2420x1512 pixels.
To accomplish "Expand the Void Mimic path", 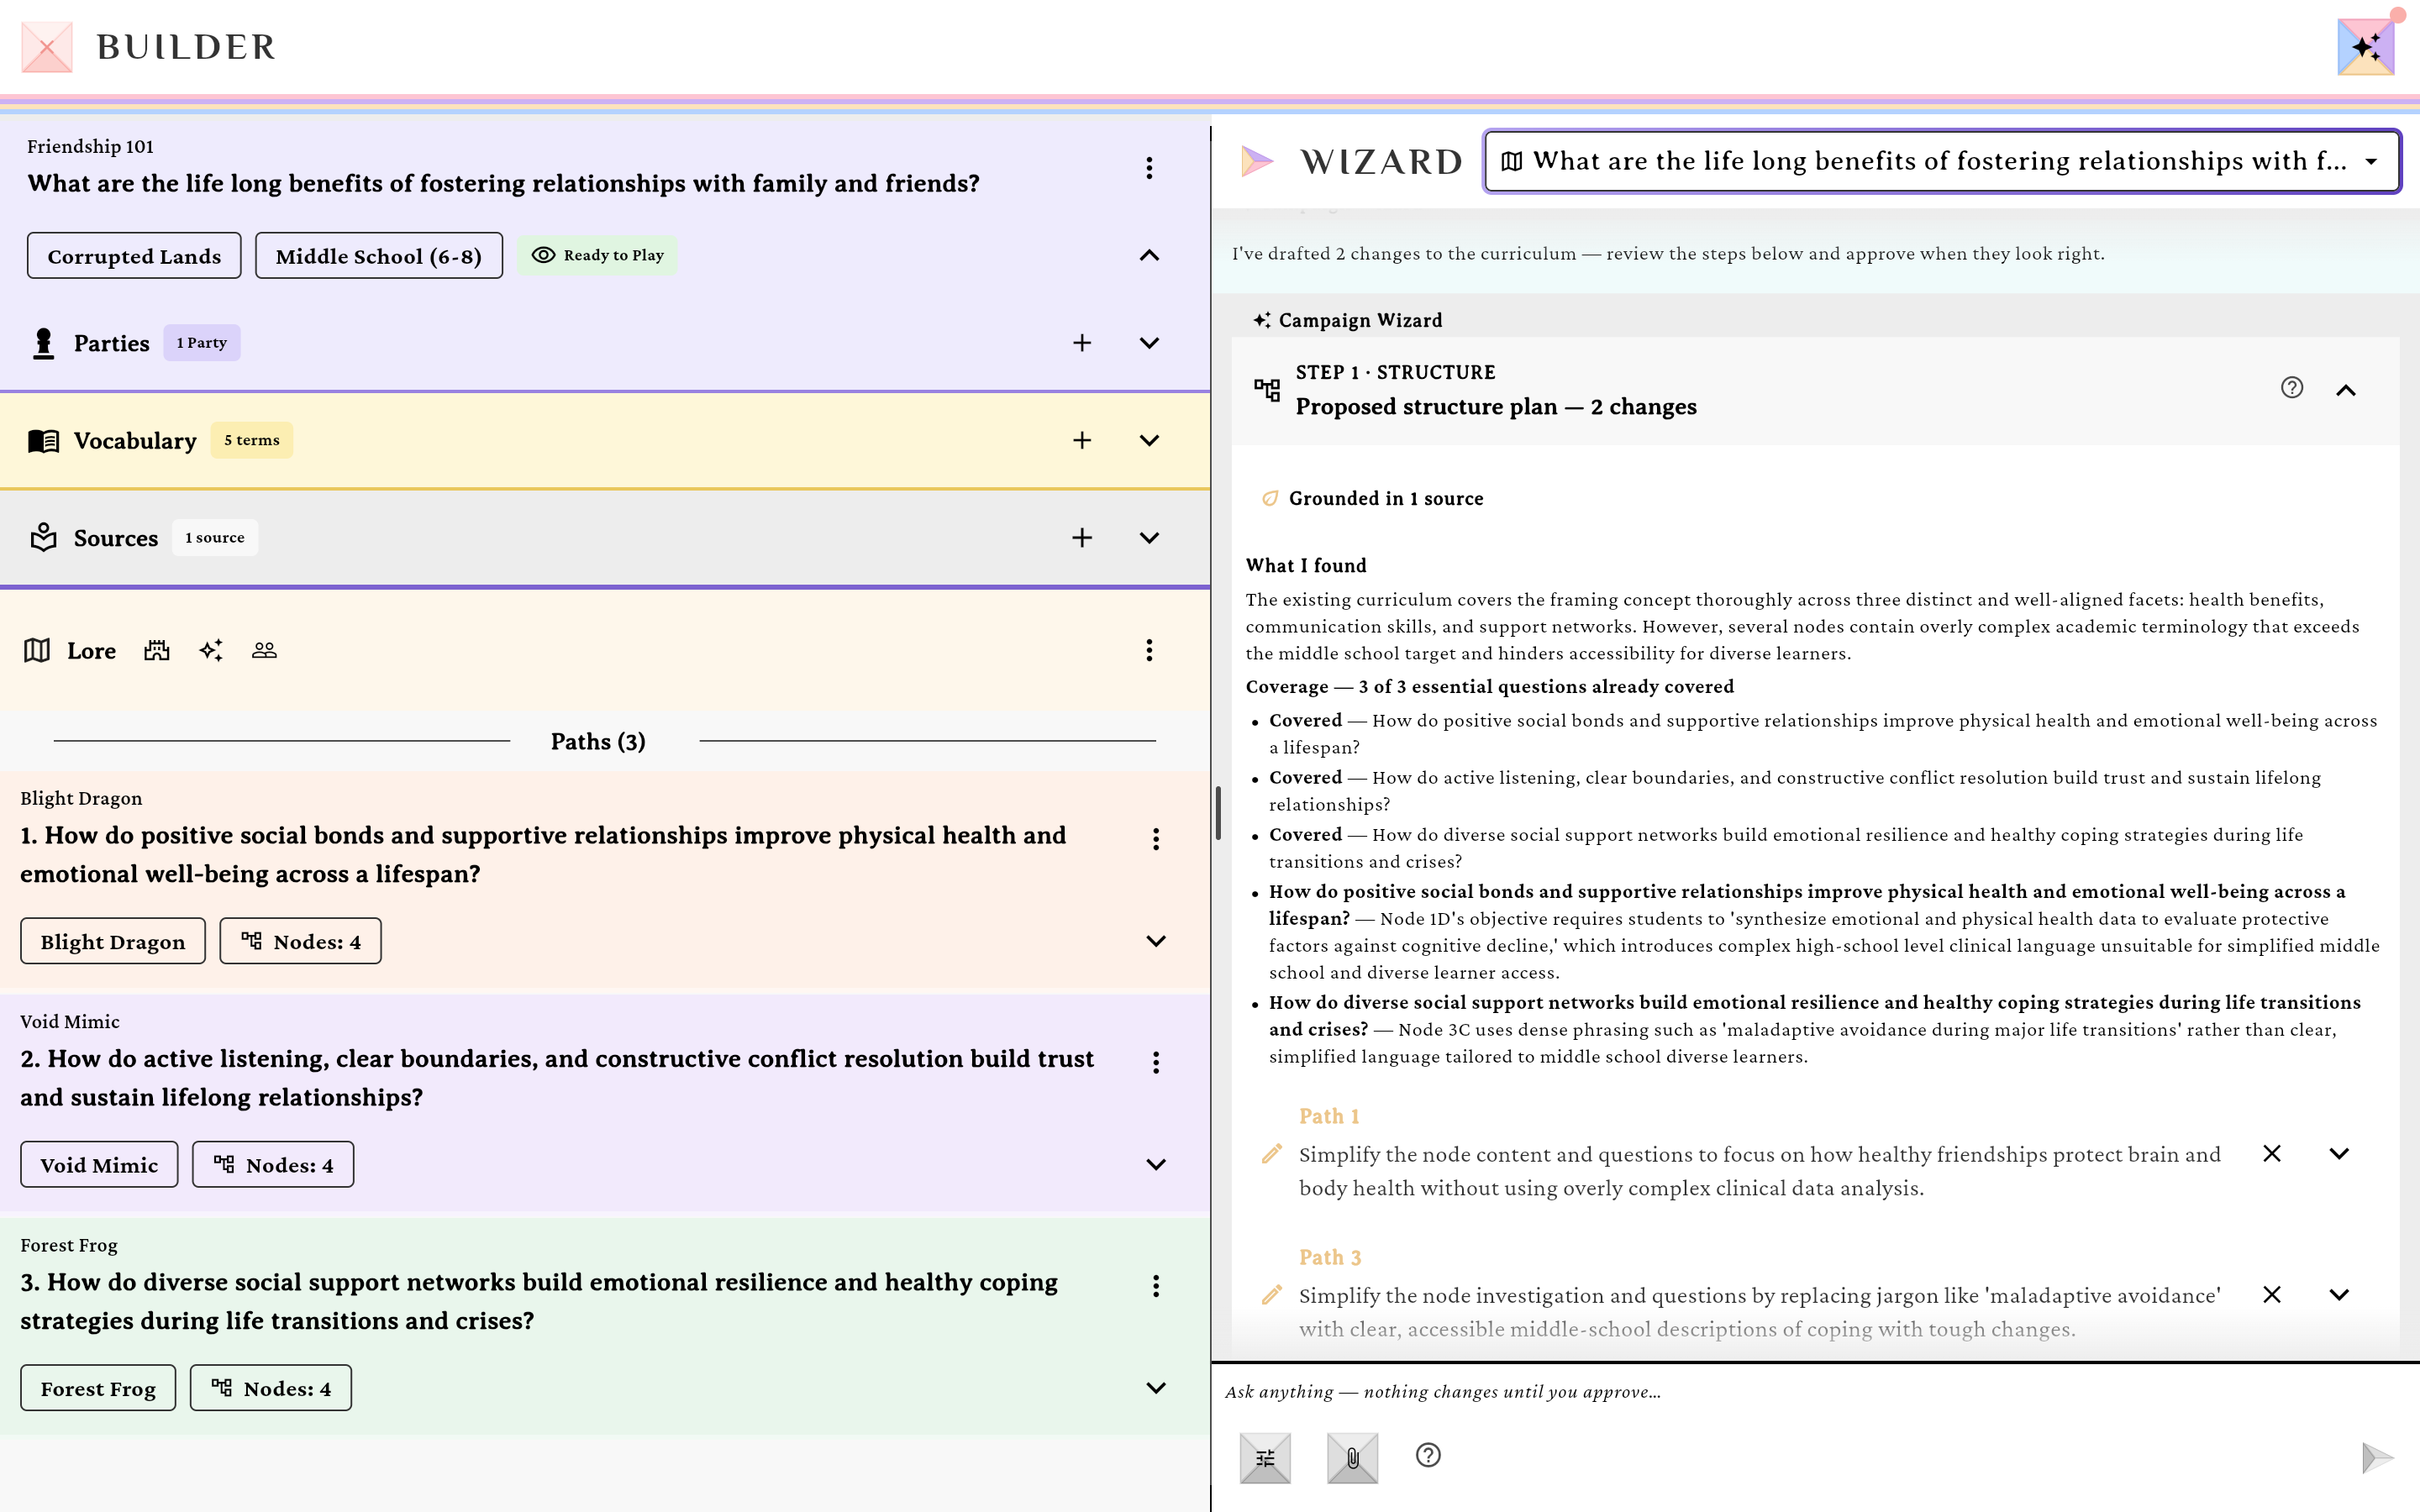I will click(x=1156, y=1165).
